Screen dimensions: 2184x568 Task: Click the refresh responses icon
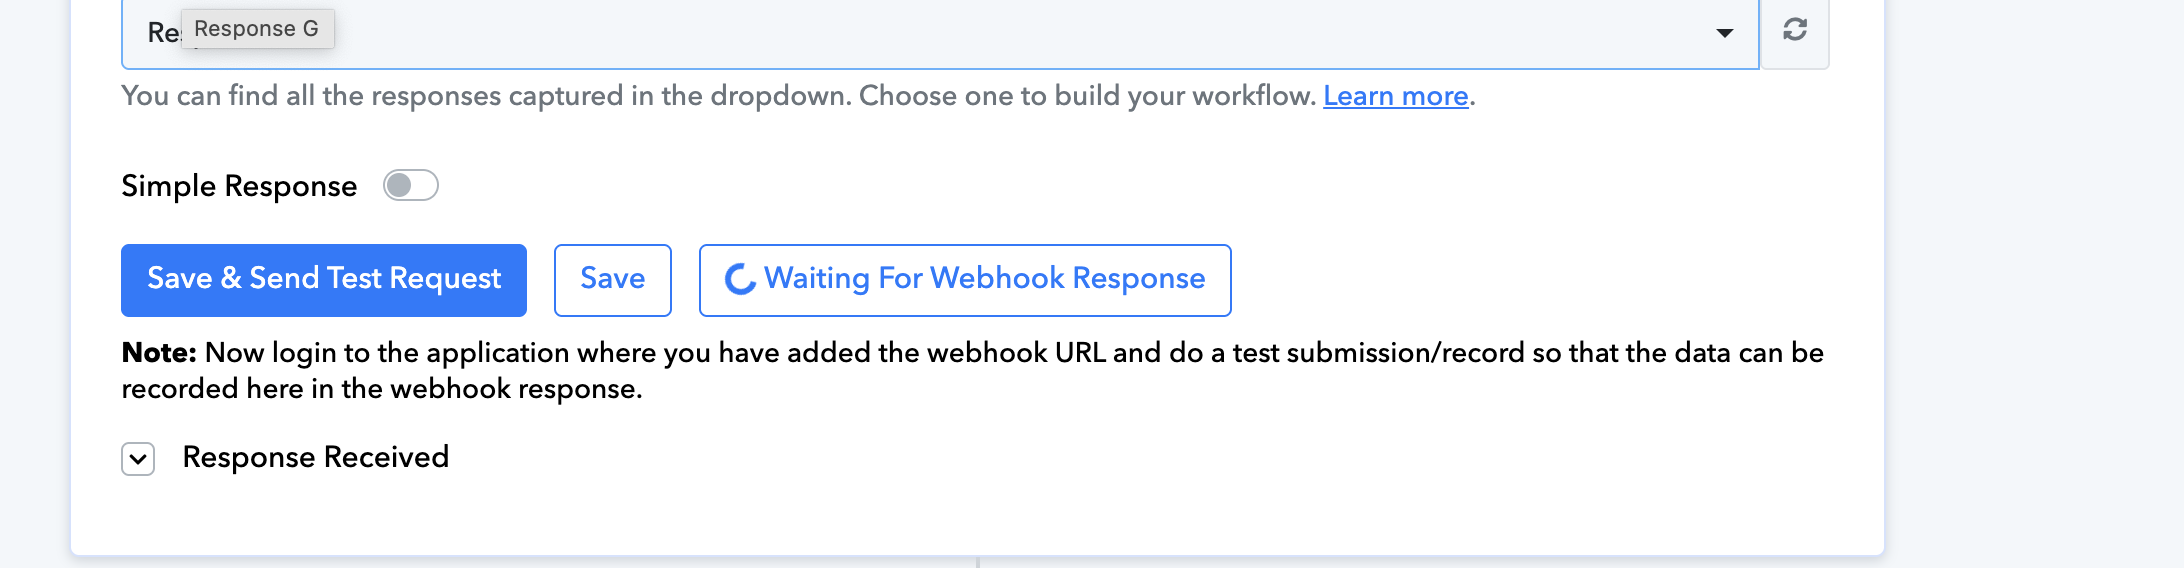(x=1795, y=30)
